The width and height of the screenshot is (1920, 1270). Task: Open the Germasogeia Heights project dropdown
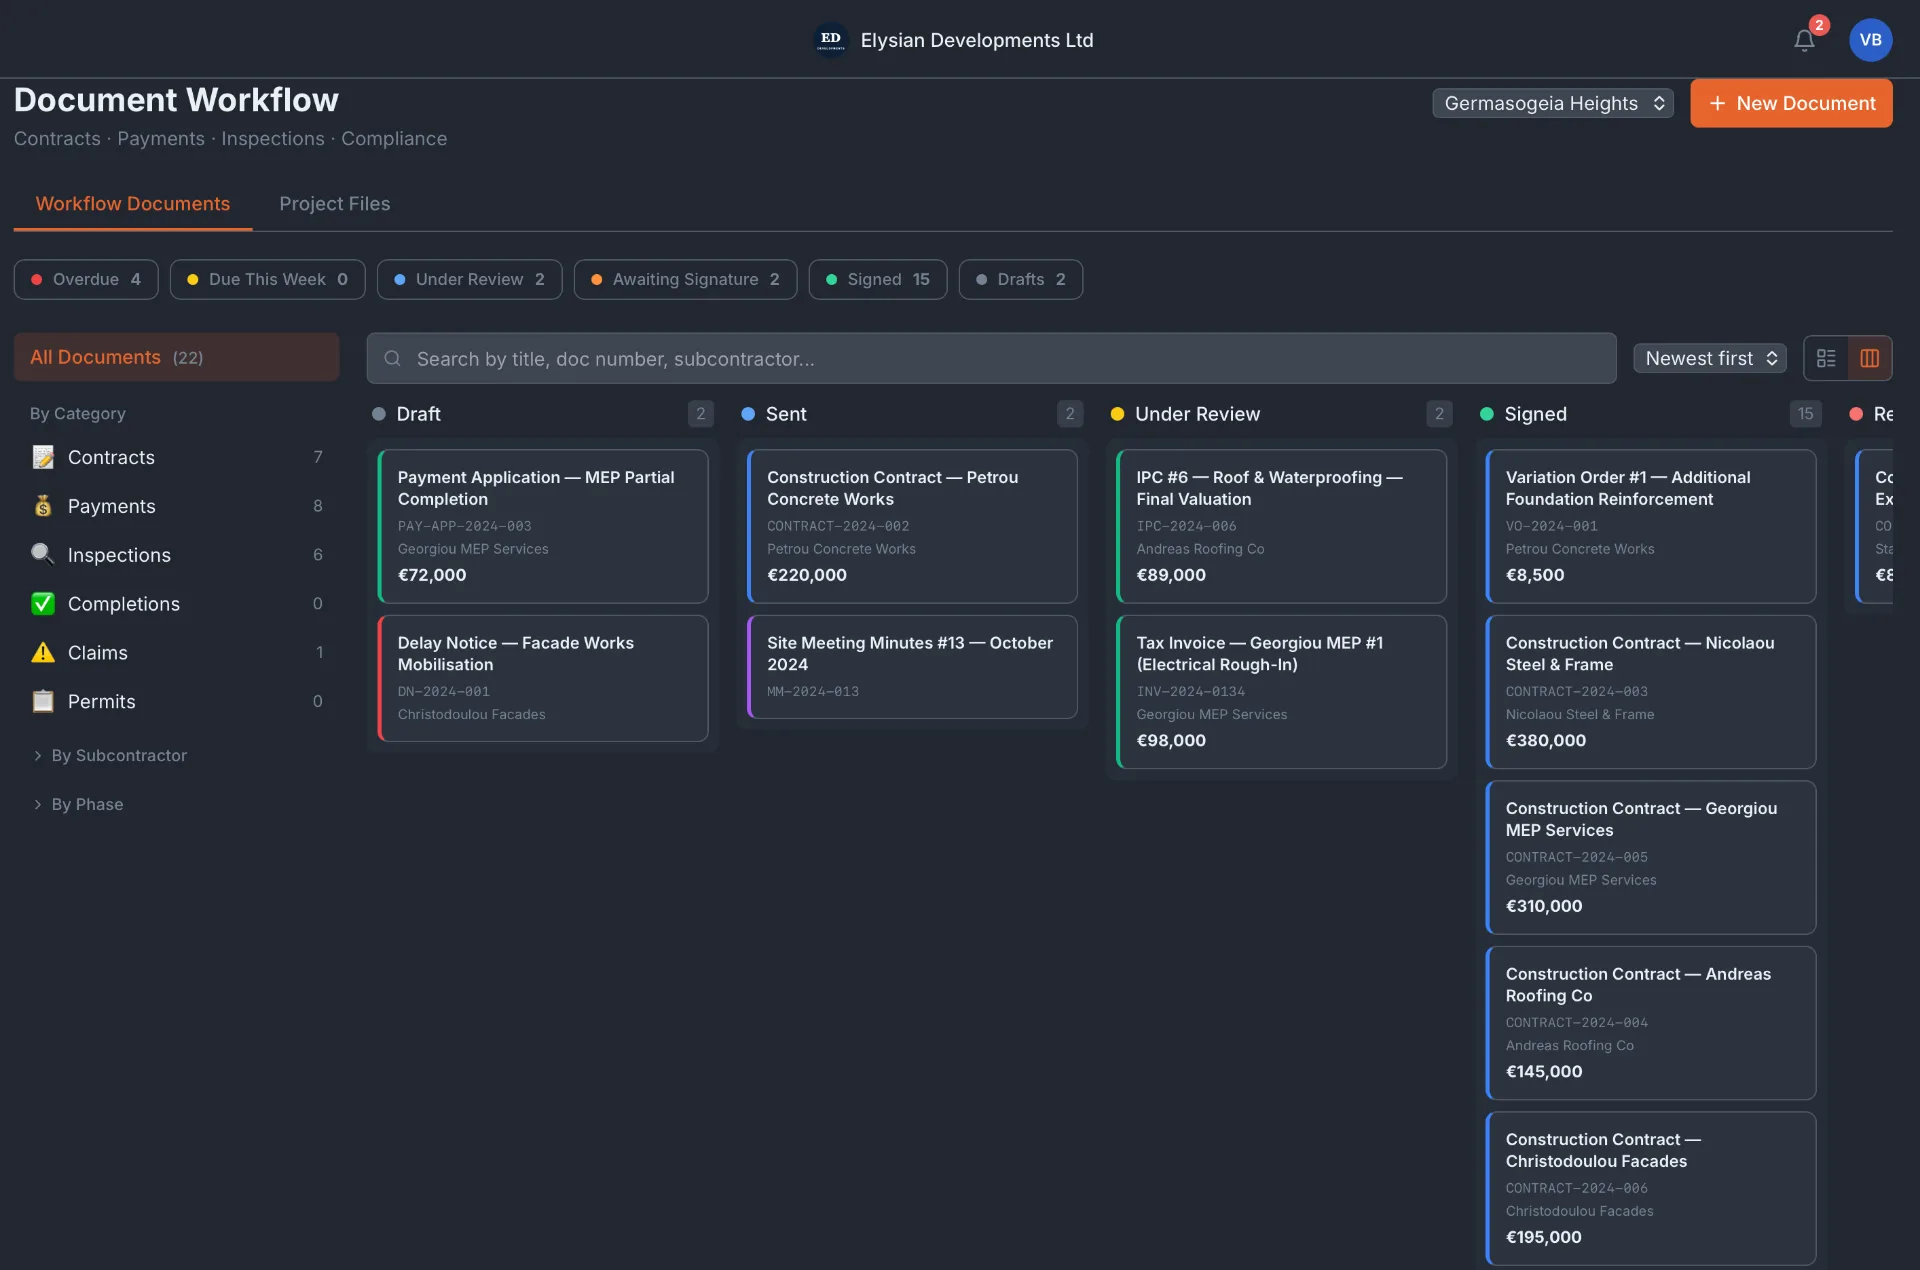tap(1552, 103)
